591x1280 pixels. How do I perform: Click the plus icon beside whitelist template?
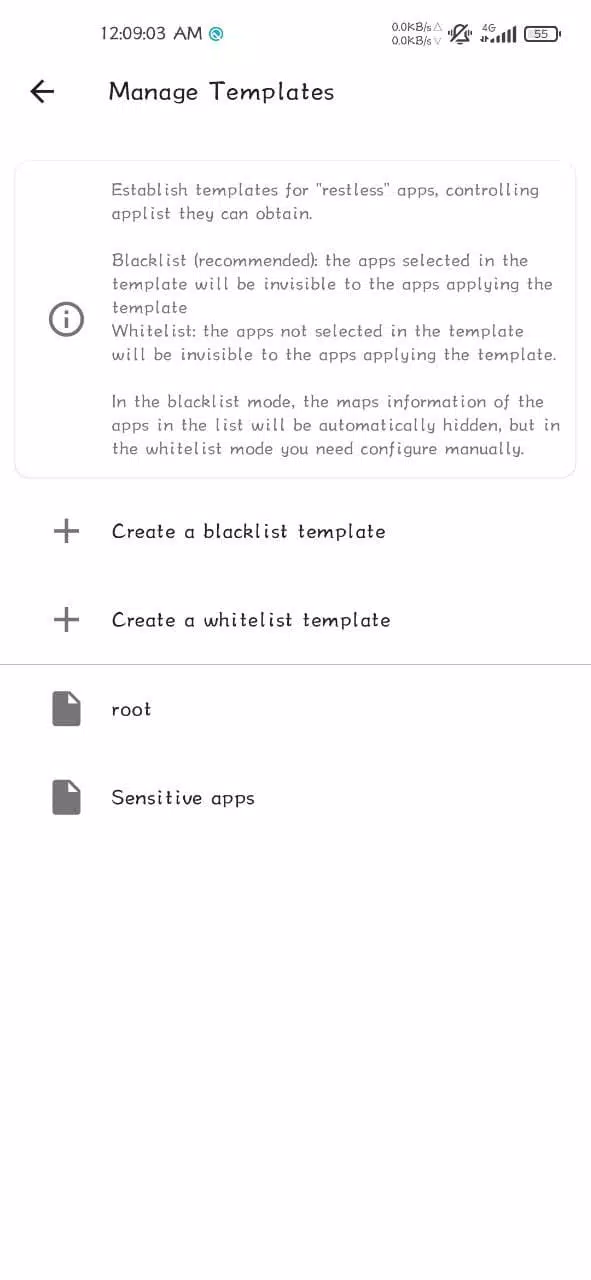(x=66, y=619)
